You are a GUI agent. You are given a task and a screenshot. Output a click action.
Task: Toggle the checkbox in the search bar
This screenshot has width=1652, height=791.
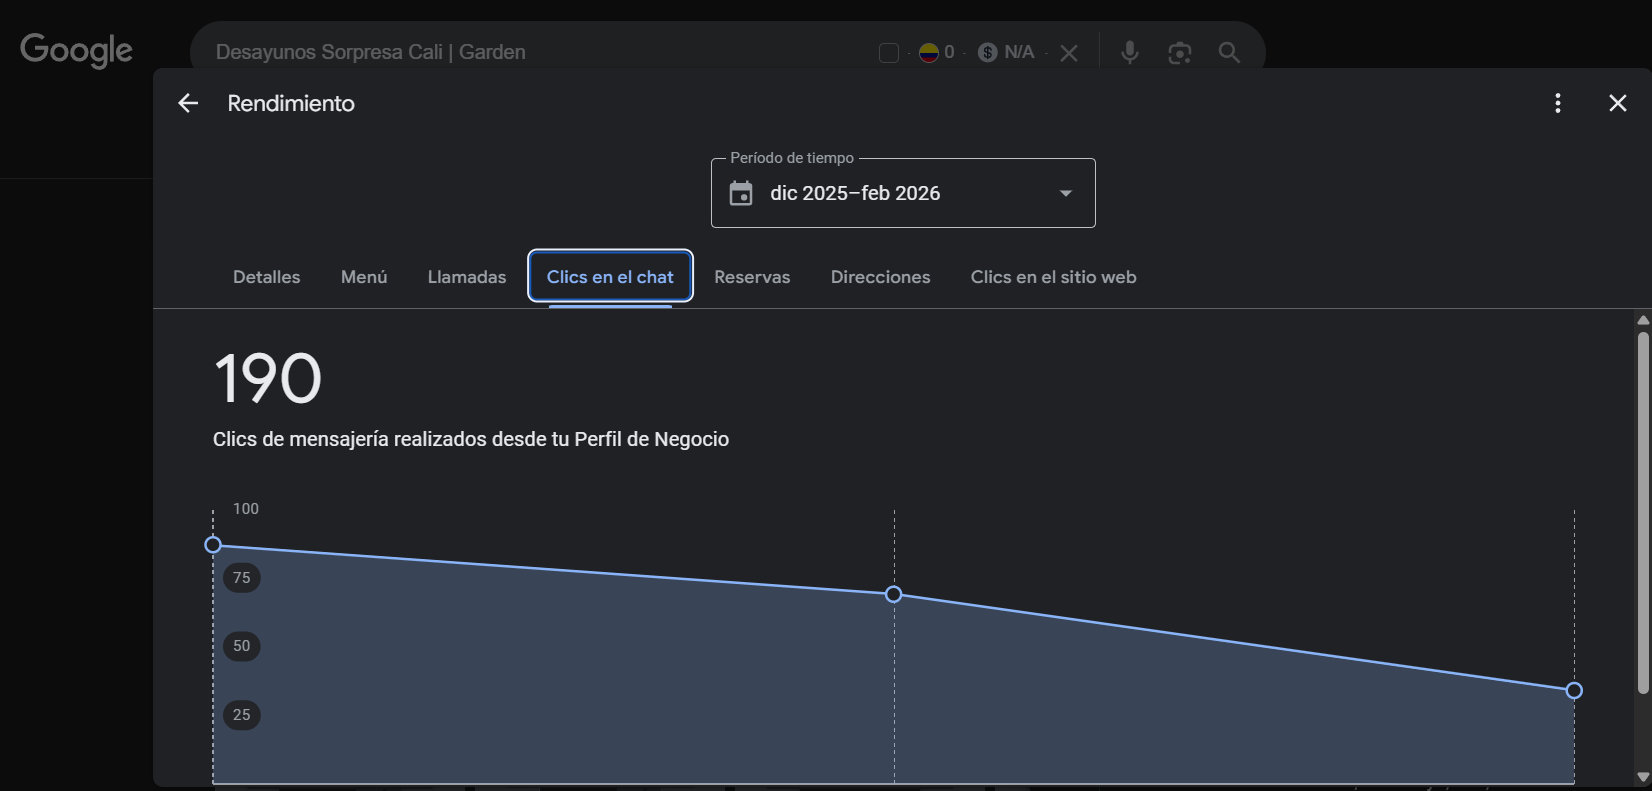[888, 53]
